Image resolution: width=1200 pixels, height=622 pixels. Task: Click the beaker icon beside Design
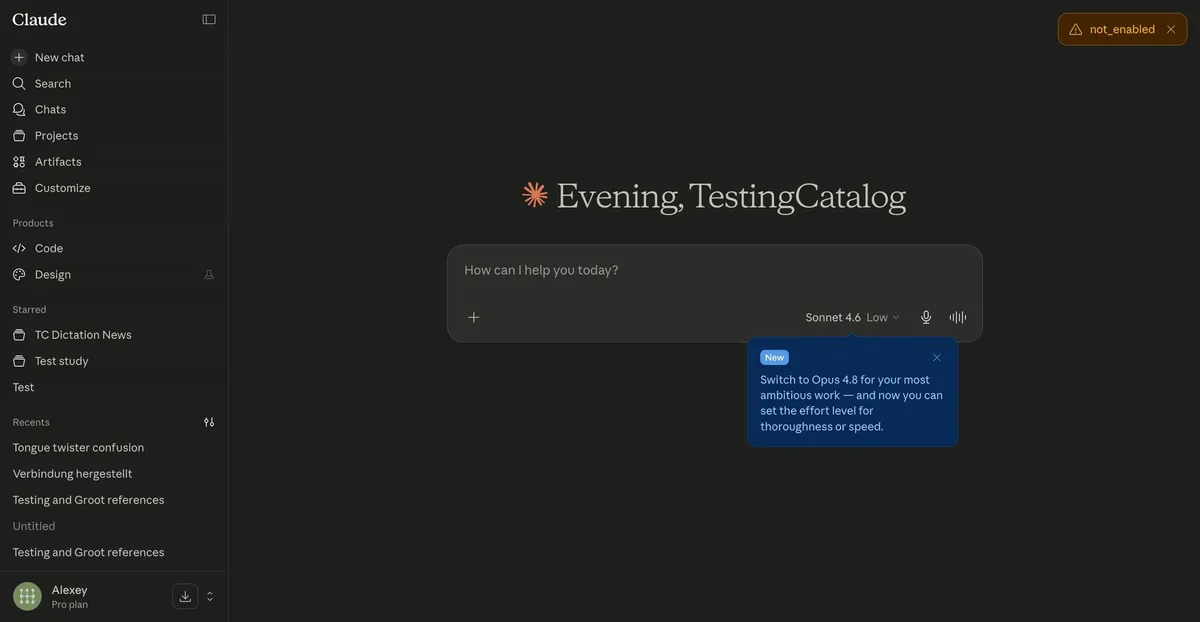click(x=209, y=274)
